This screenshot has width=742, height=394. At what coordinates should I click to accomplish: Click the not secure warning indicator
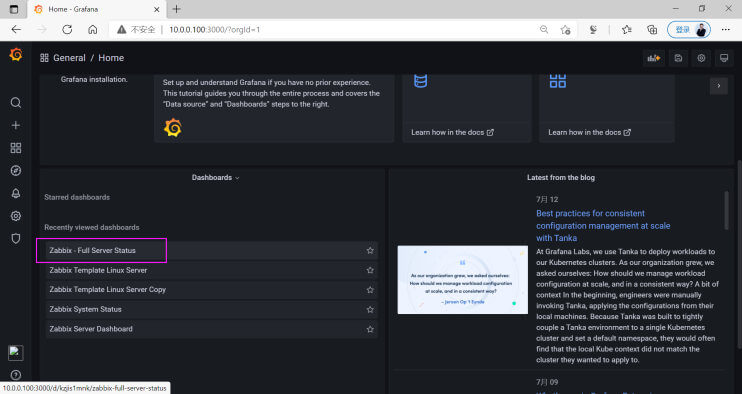pyautogui.click(x=136, y=29)
